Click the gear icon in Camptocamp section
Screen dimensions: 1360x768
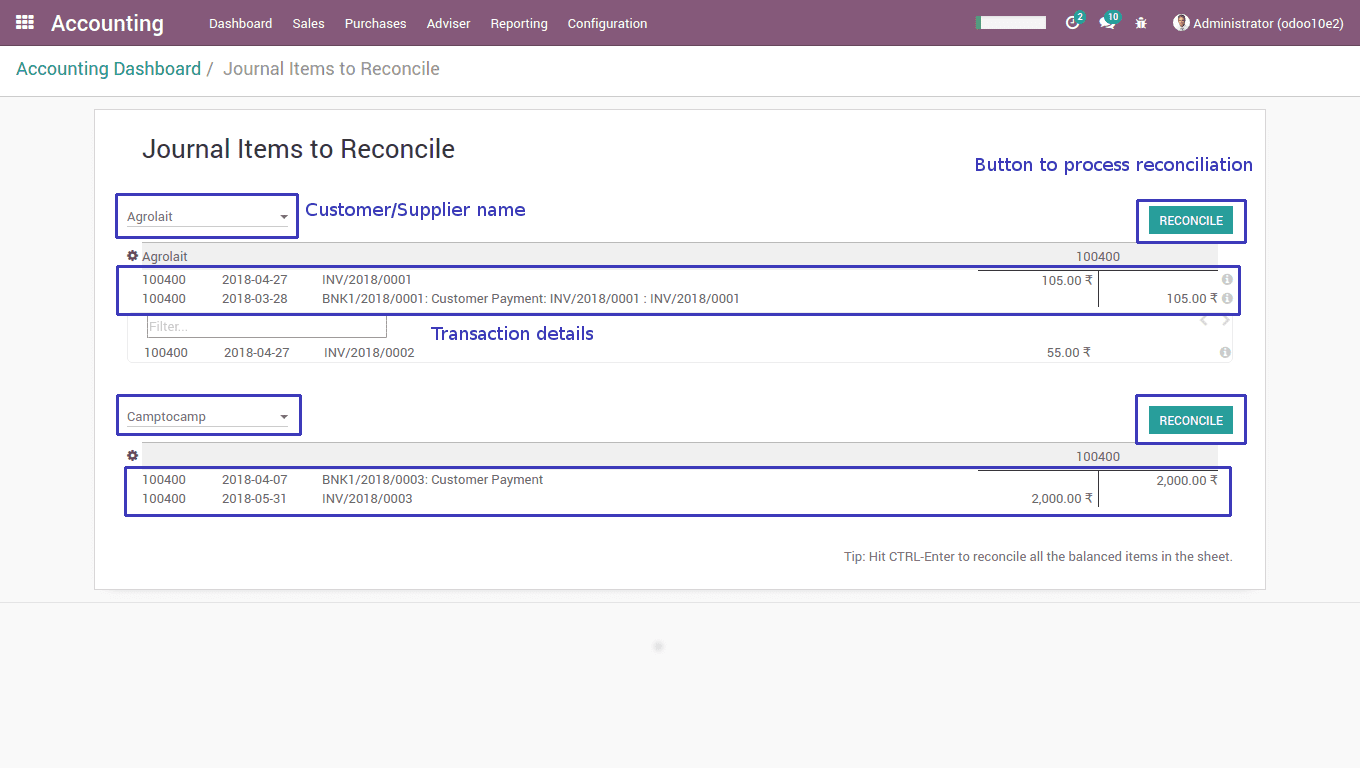pos(132,456)
